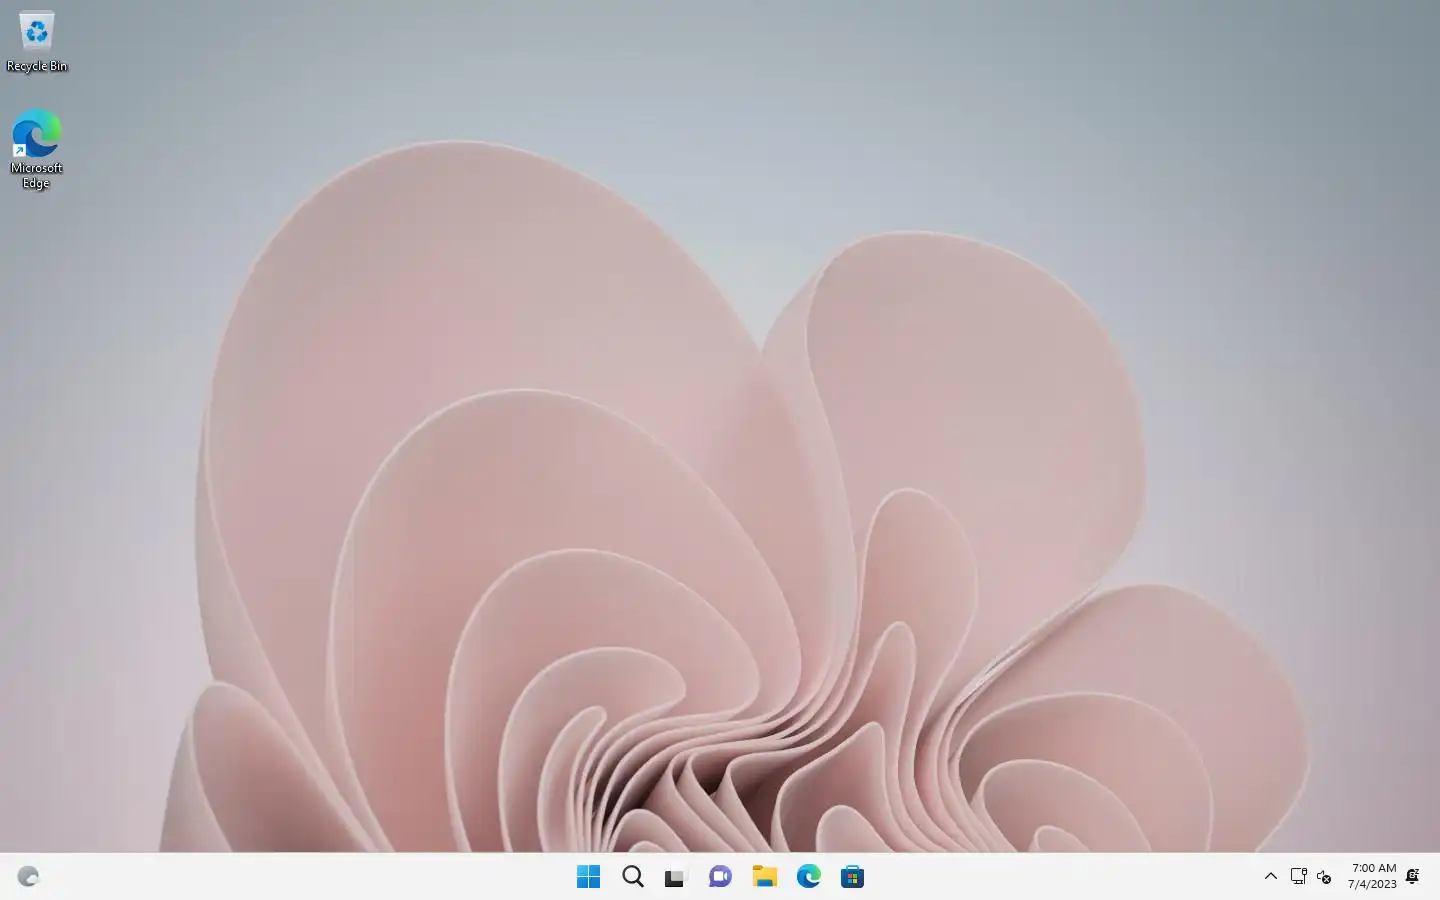The height and width of the screenshot is (900, 1440).
Task: Launch Teams Chat from the taskbar
Action: pyautogui.click(x=720, y=877)
